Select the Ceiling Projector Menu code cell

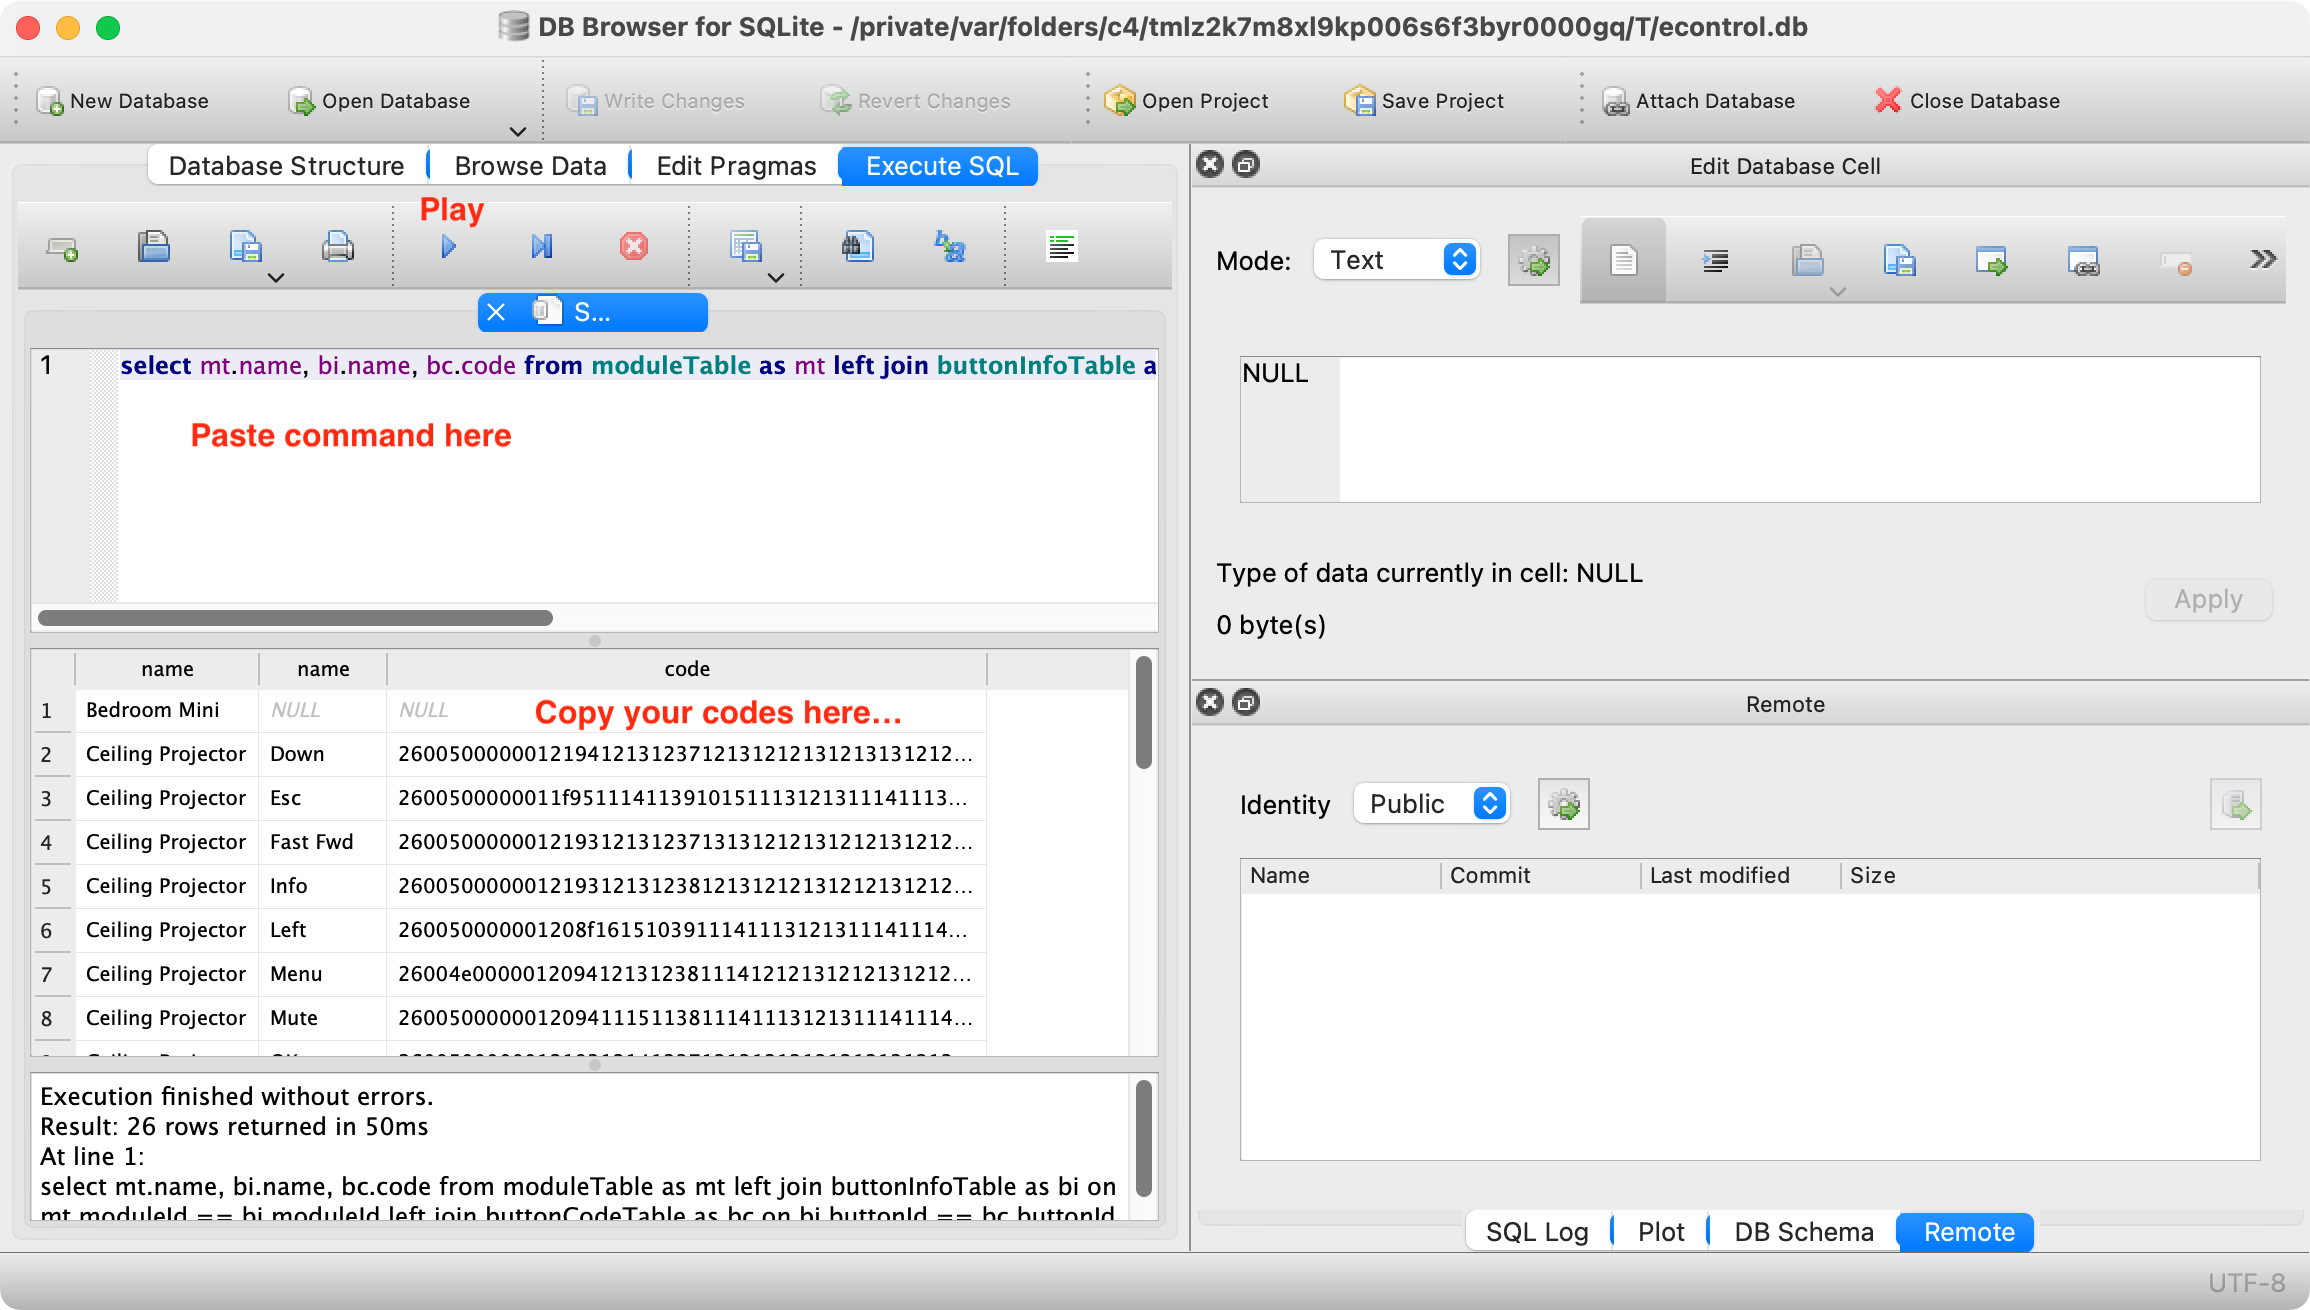coord(686,974)
